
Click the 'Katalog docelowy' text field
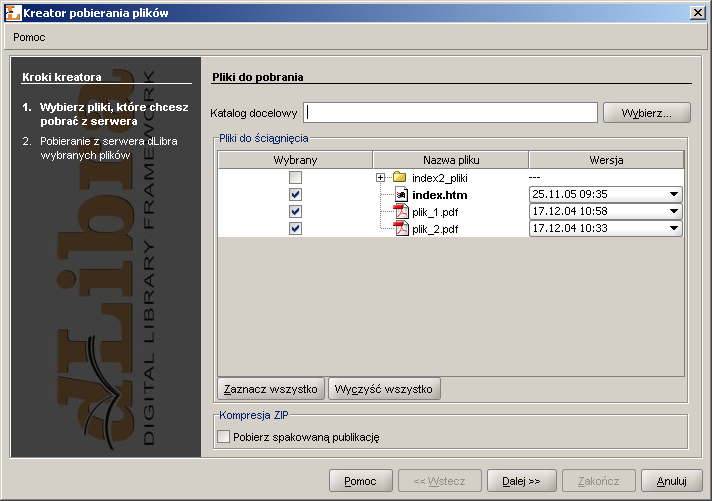[x=450, y=112]
